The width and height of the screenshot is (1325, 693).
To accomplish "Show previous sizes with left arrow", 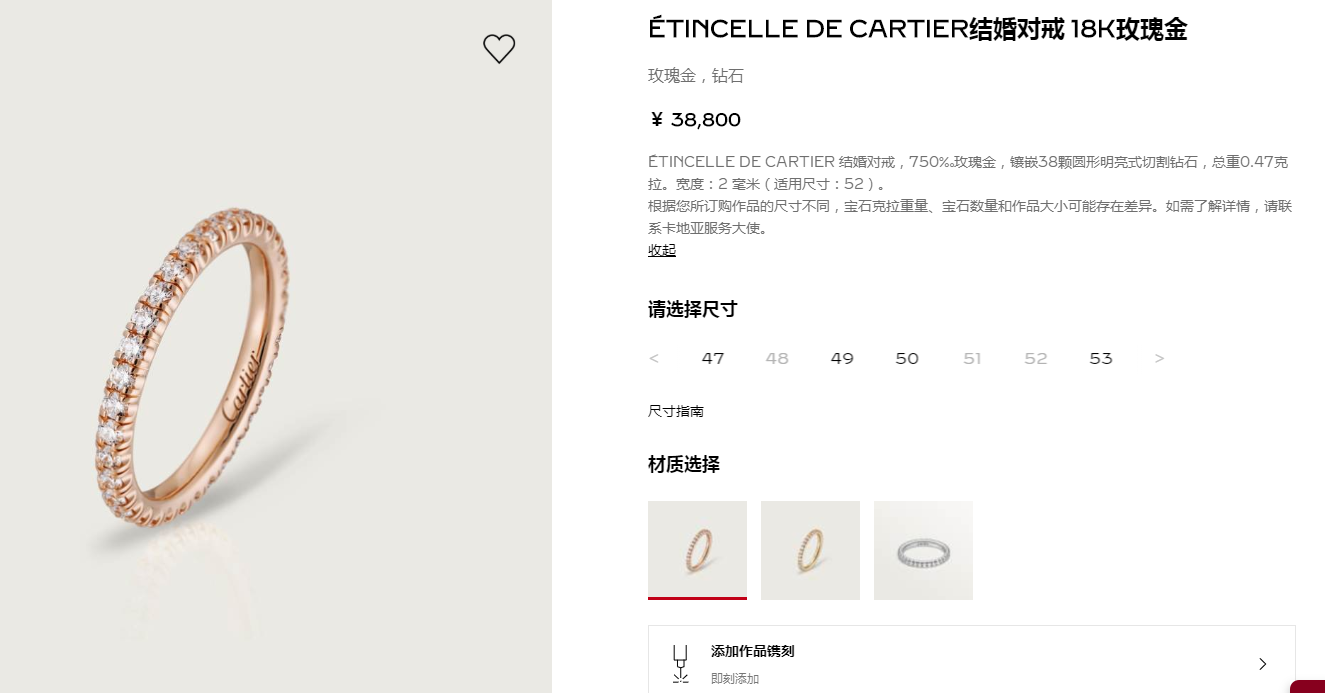I will (654, 358).
